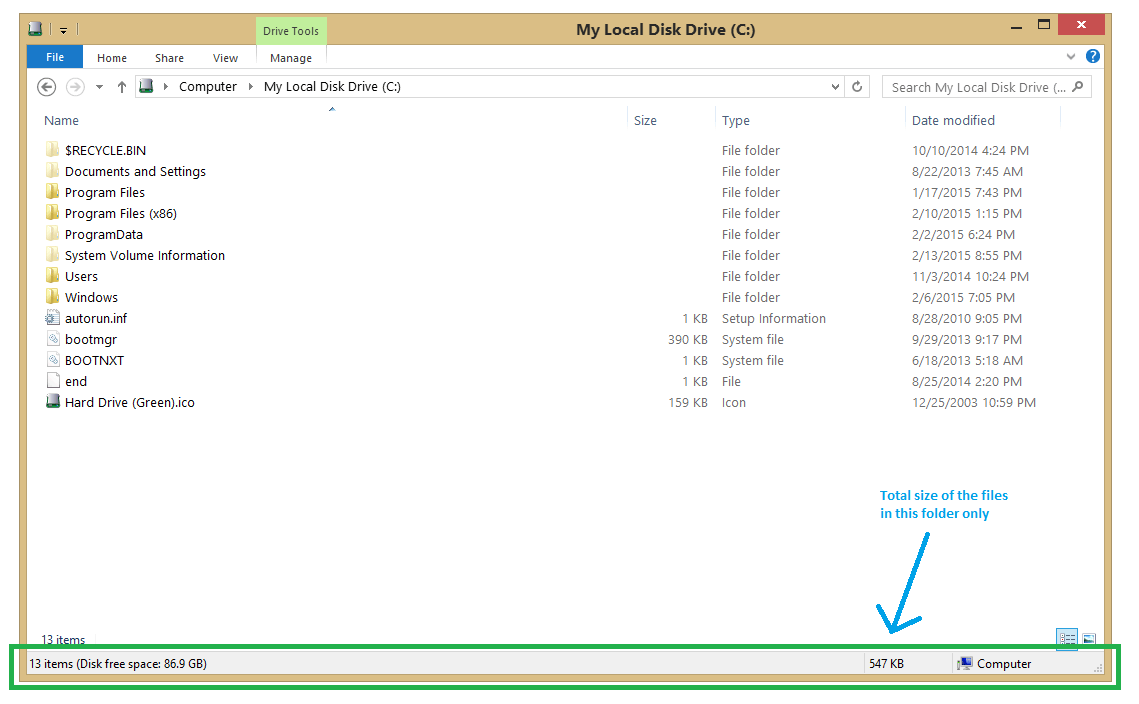Viewport: 1139px width, 704px height.
Task: Click the Refresh icon next to address bar
Action: [857, 87]
